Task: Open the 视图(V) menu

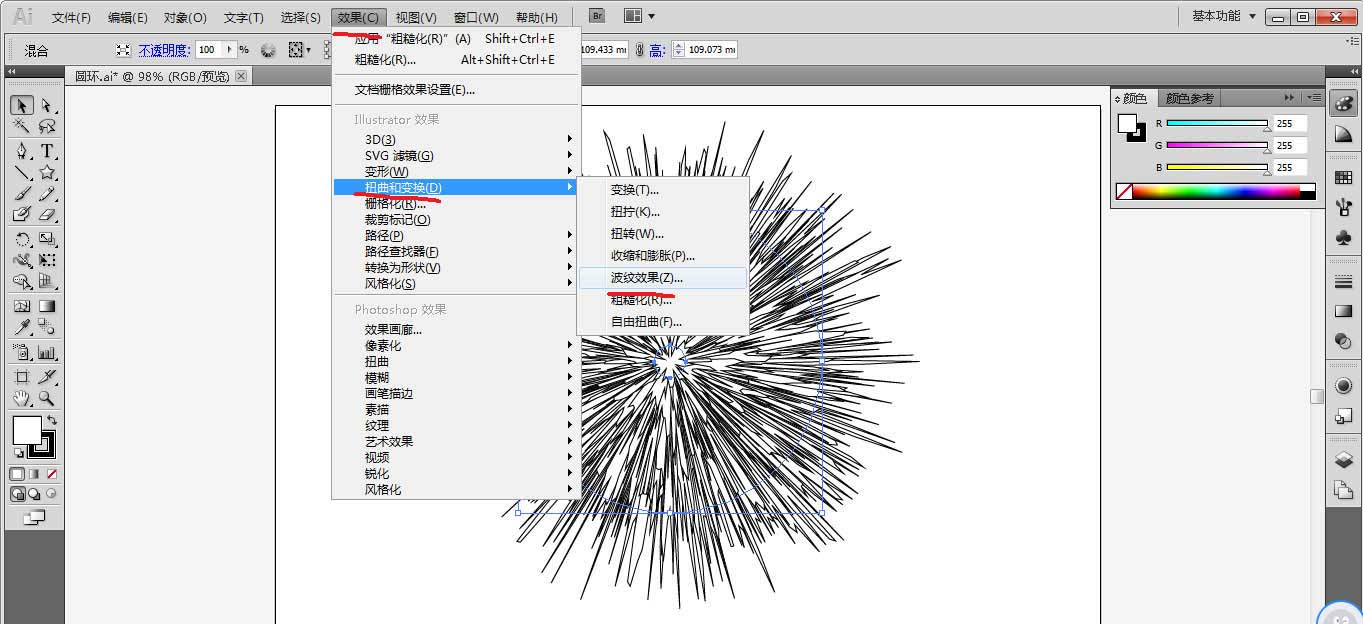Action: [416, 18]
